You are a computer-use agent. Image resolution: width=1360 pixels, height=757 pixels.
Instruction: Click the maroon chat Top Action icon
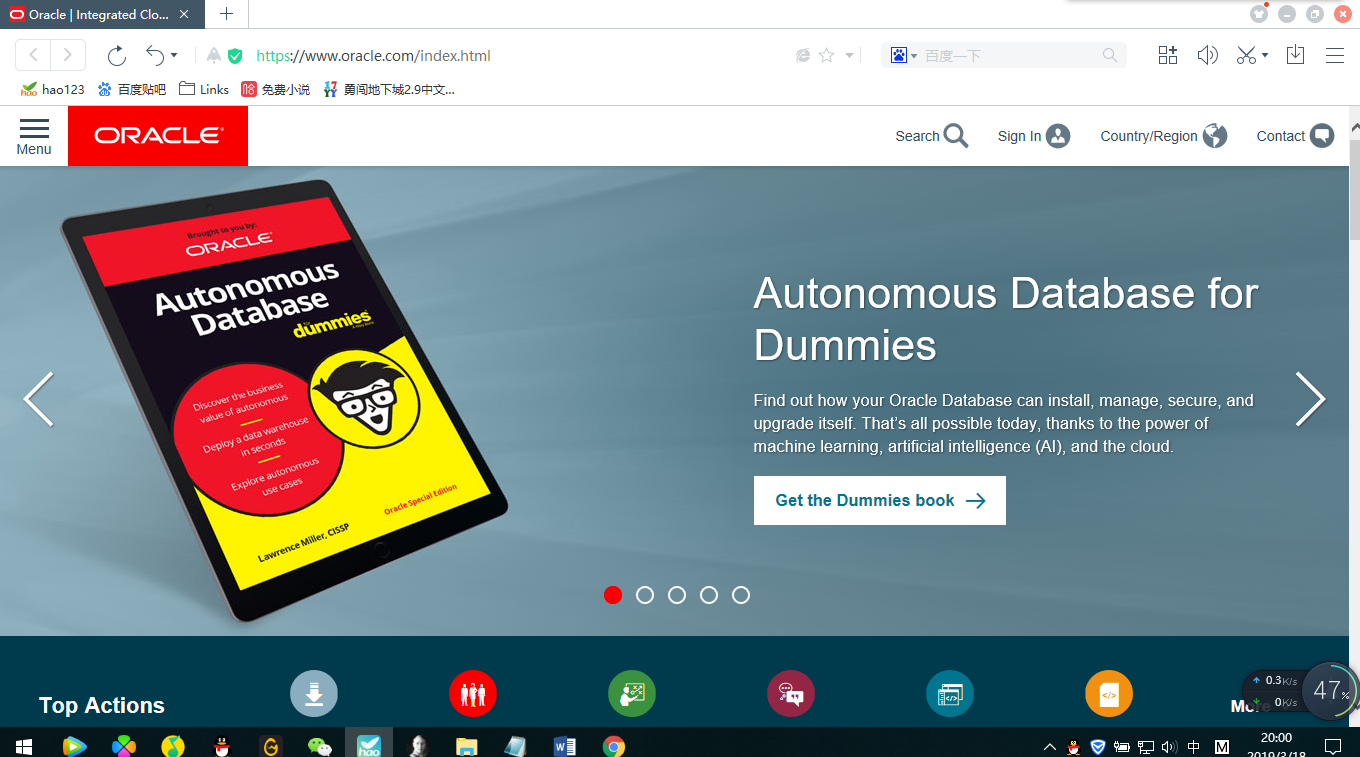pyautogui.click(x=791, y=693)
